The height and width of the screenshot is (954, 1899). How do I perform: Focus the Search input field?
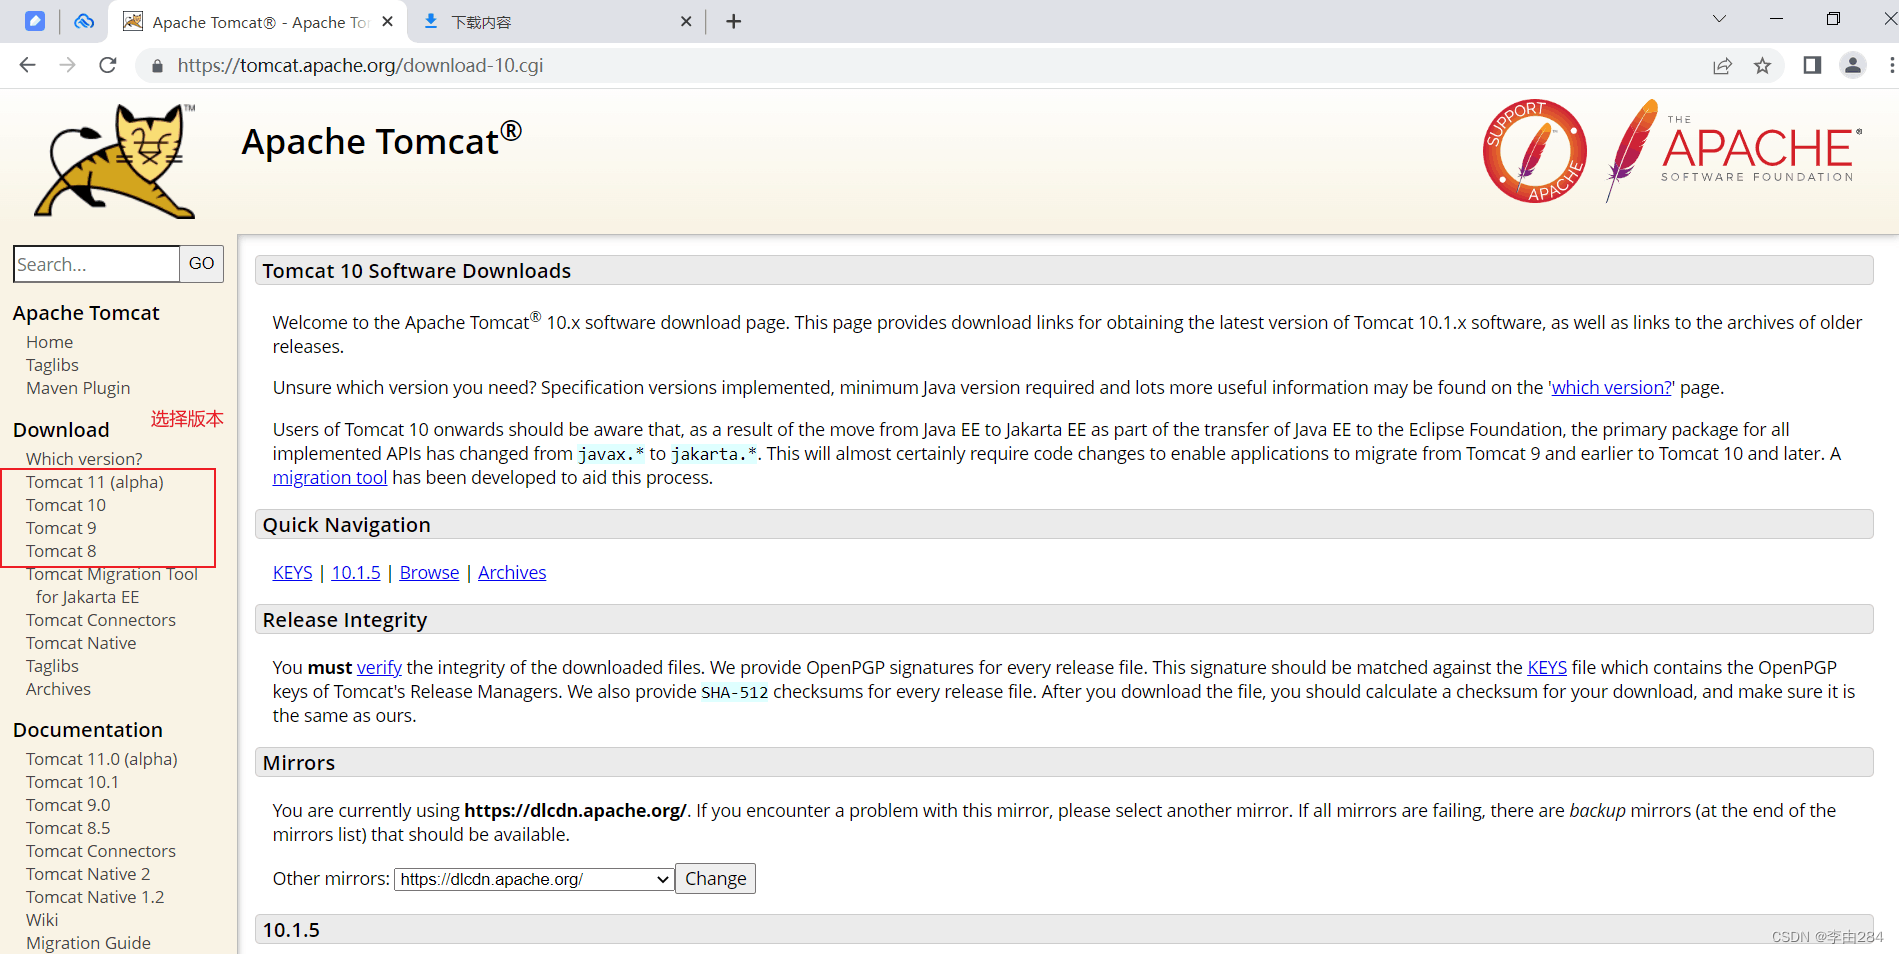pos(96,264)
